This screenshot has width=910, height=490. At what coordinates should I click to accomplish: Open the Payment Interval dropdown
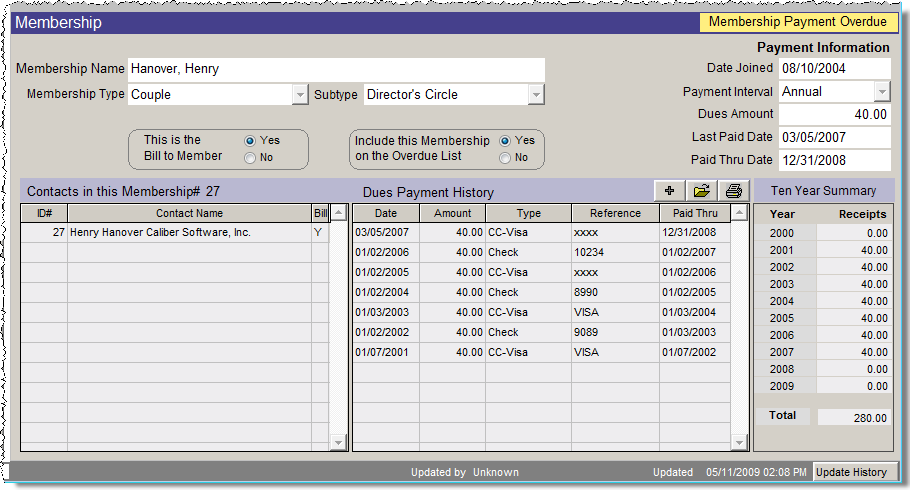(882, 92)
